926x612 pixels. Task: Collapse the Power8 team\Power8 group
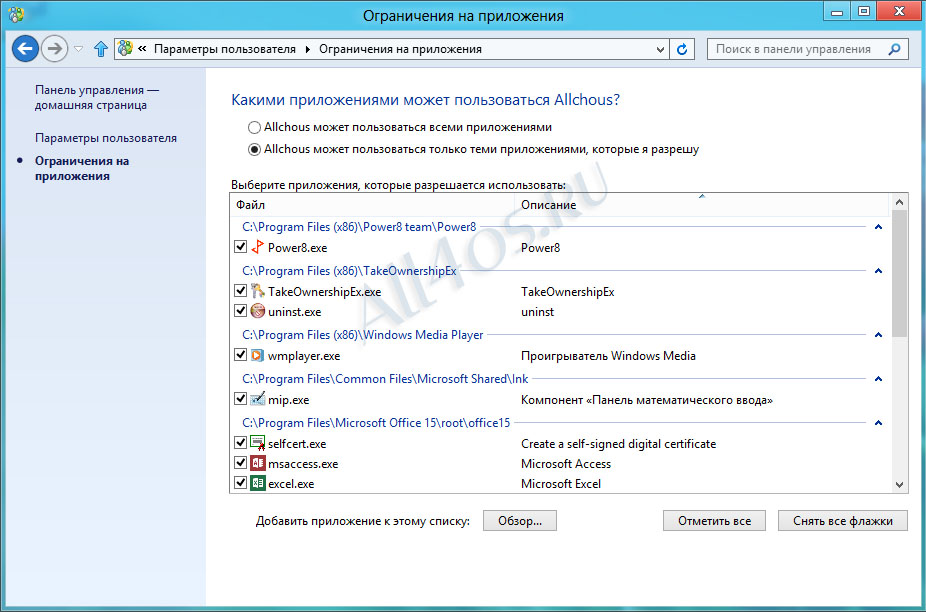[x=878, y=227]
